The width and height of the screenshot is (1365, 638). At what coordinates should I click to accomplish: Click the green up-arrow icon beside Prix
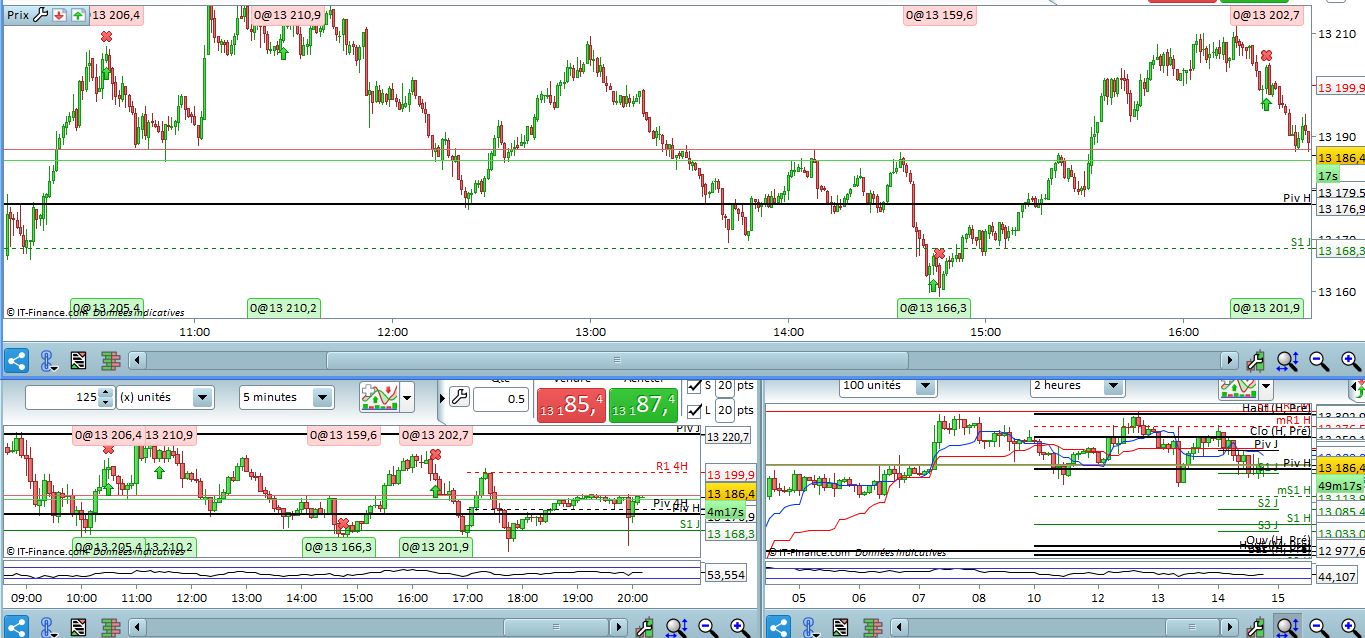(77, 15)
